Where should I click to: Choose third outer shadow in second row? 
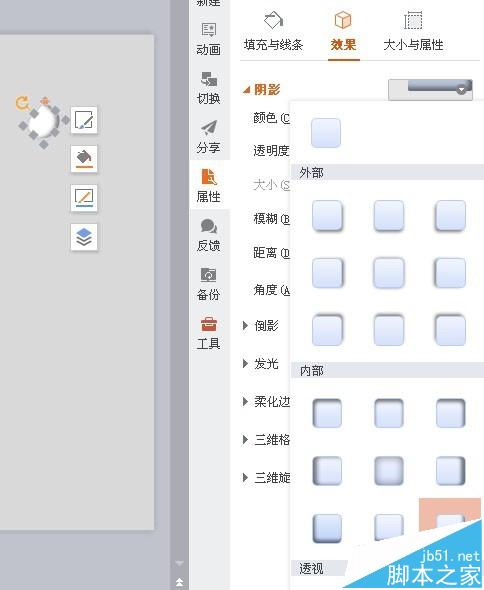click(450, 272)
